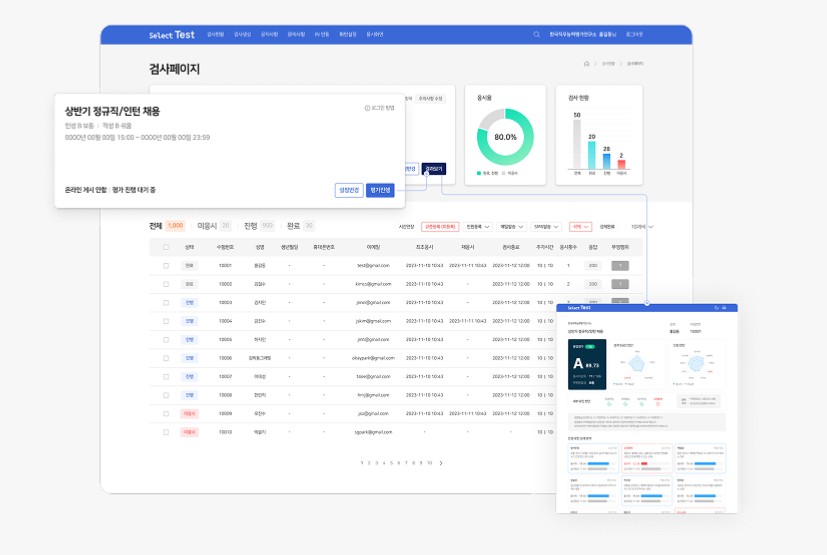Open the SMS발송 dropdown
Viewport: 827px width, 555px height.
[x=546, y=227]
